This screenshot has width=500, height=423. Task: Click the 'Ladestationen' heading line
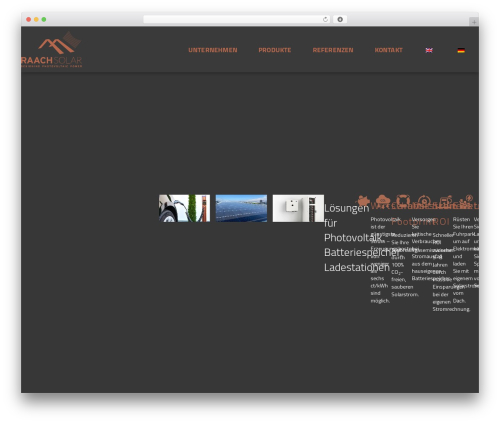click(357, 267)
